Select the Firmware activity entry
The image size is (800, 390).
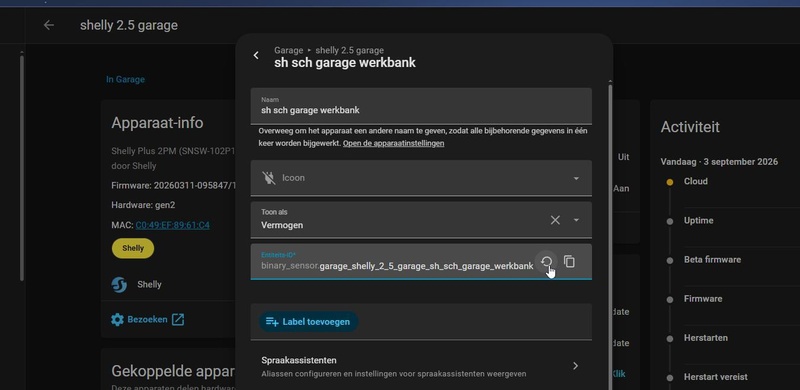point(703,299)
